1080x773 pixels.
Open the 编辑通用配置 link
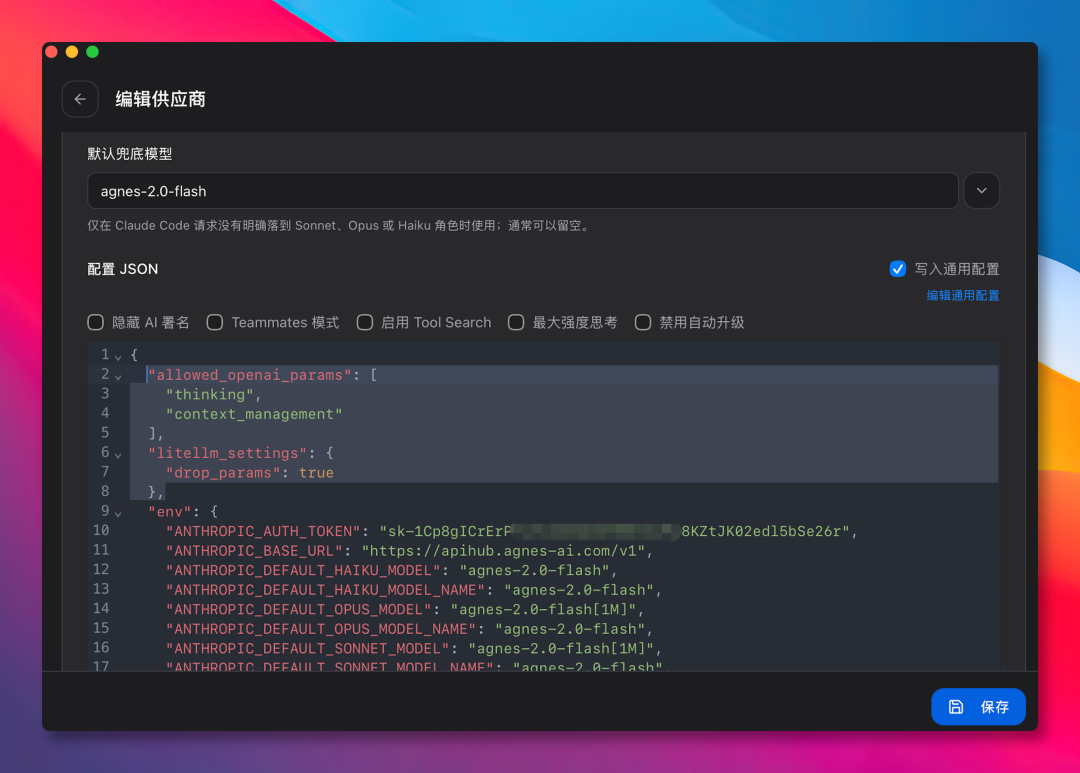point(962,296)
